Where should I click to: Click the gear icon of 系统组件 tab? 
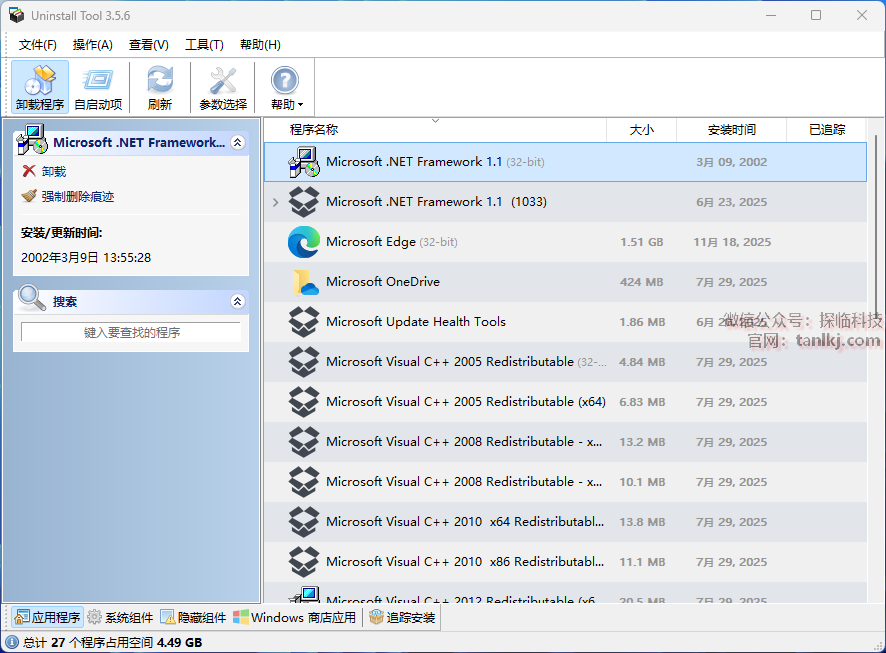pos(95,617)
